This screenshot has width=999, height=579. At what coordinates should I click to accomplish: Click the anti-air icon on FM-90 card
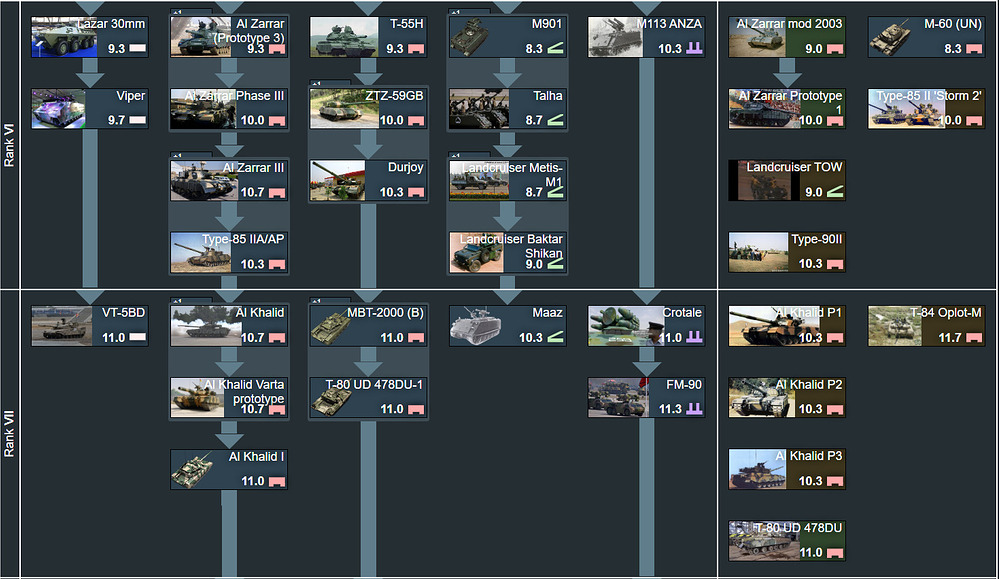694,409
